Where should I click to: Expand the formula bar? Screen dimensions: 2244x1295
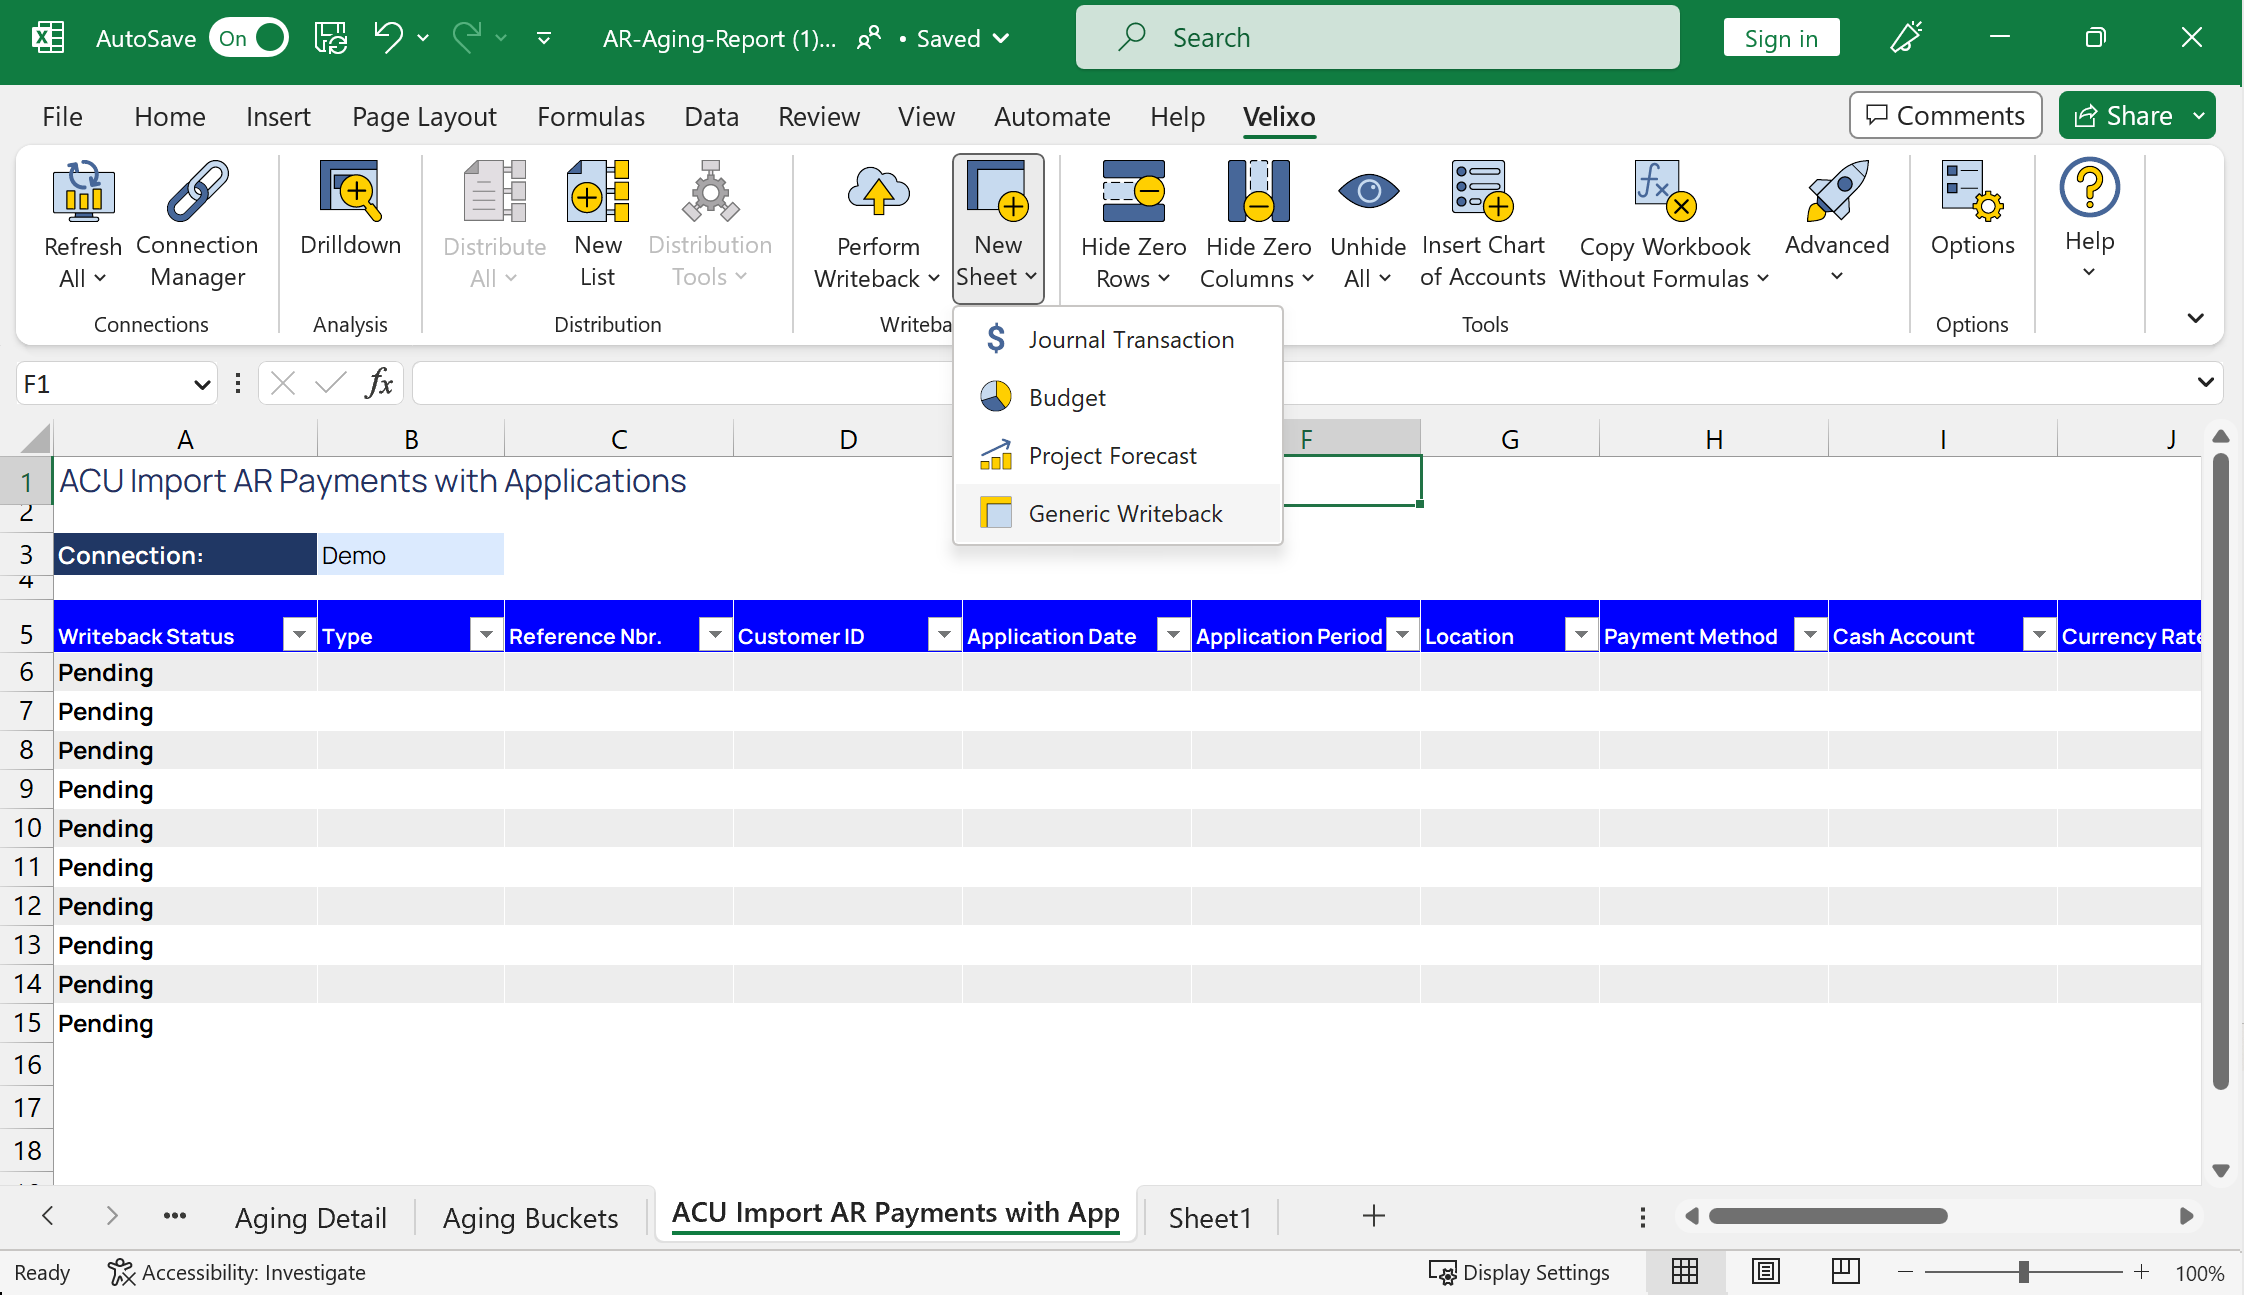click(2206, 383)
